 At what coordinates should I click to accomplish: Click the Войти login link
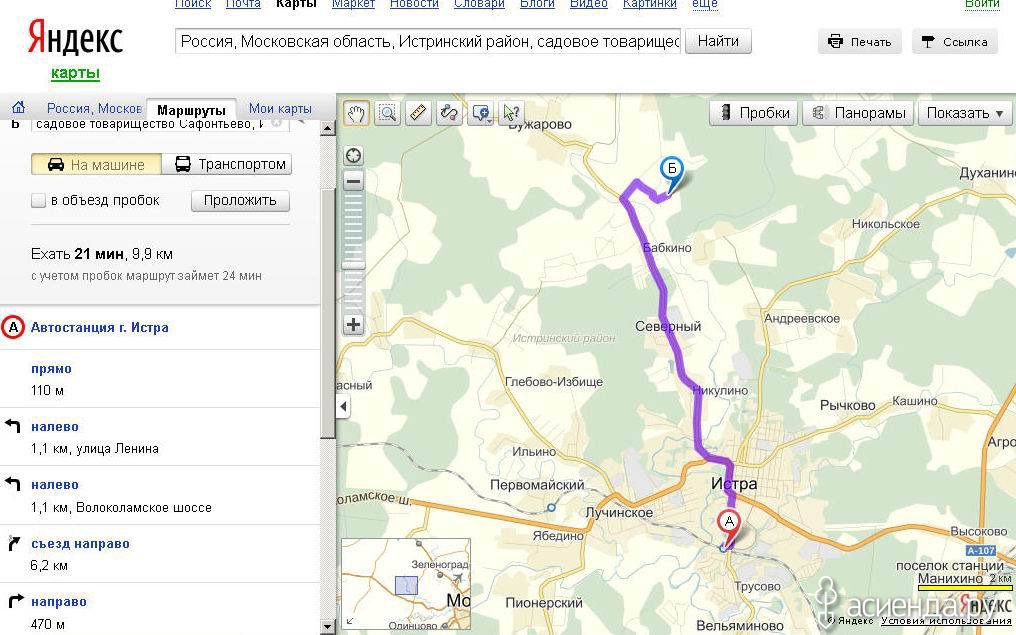[x=982, y=4]
